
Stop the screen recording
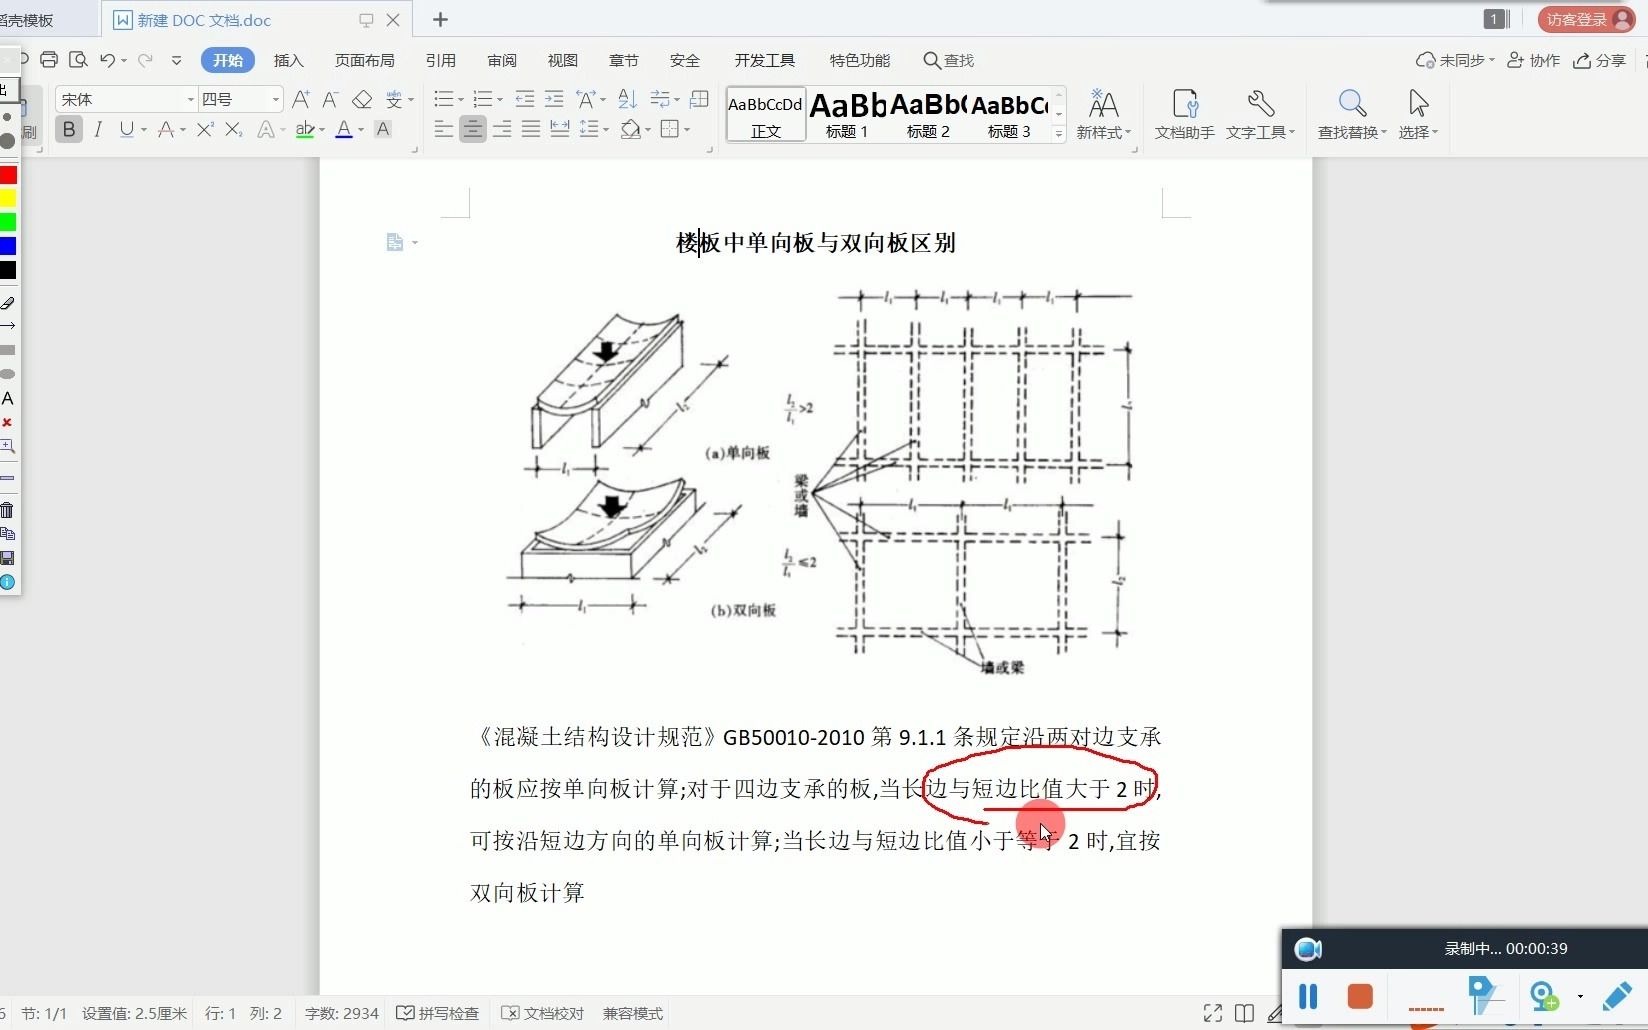1360,996
